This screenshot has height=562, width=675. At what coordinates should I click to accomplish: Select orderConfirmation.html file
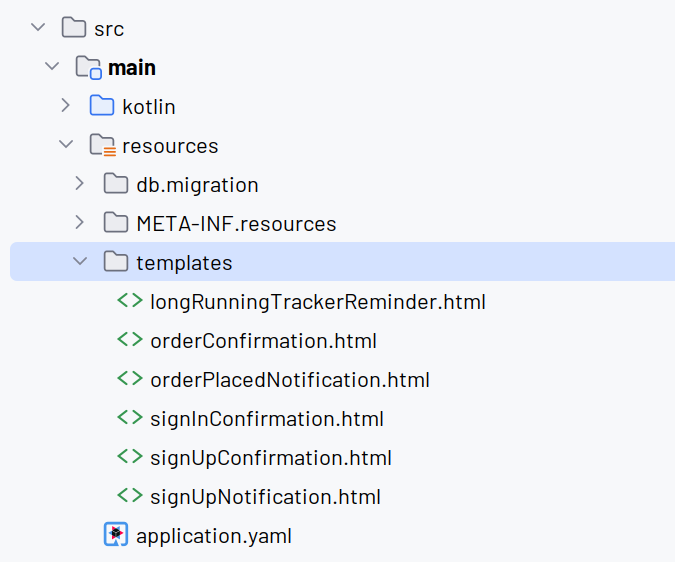[263, 341]
